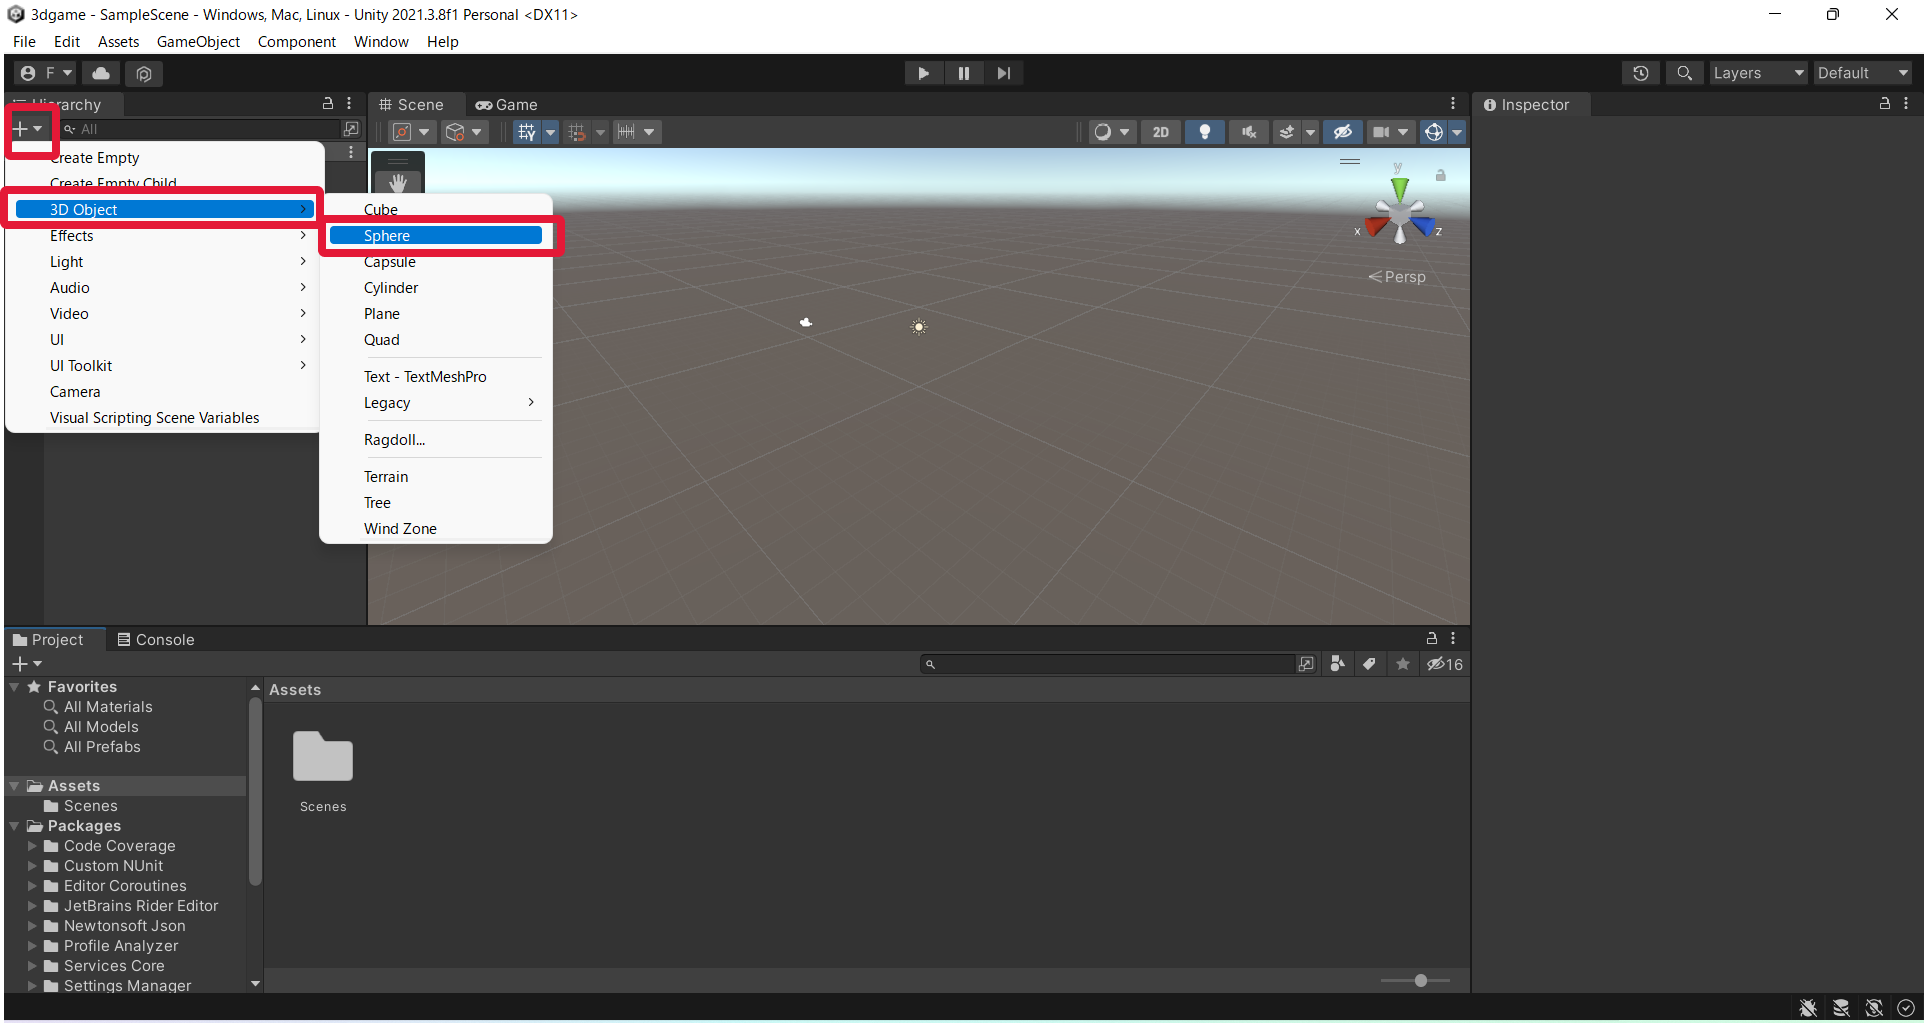
Task: Open the search icon in the top toolbar
Action: coord(1684,72)
